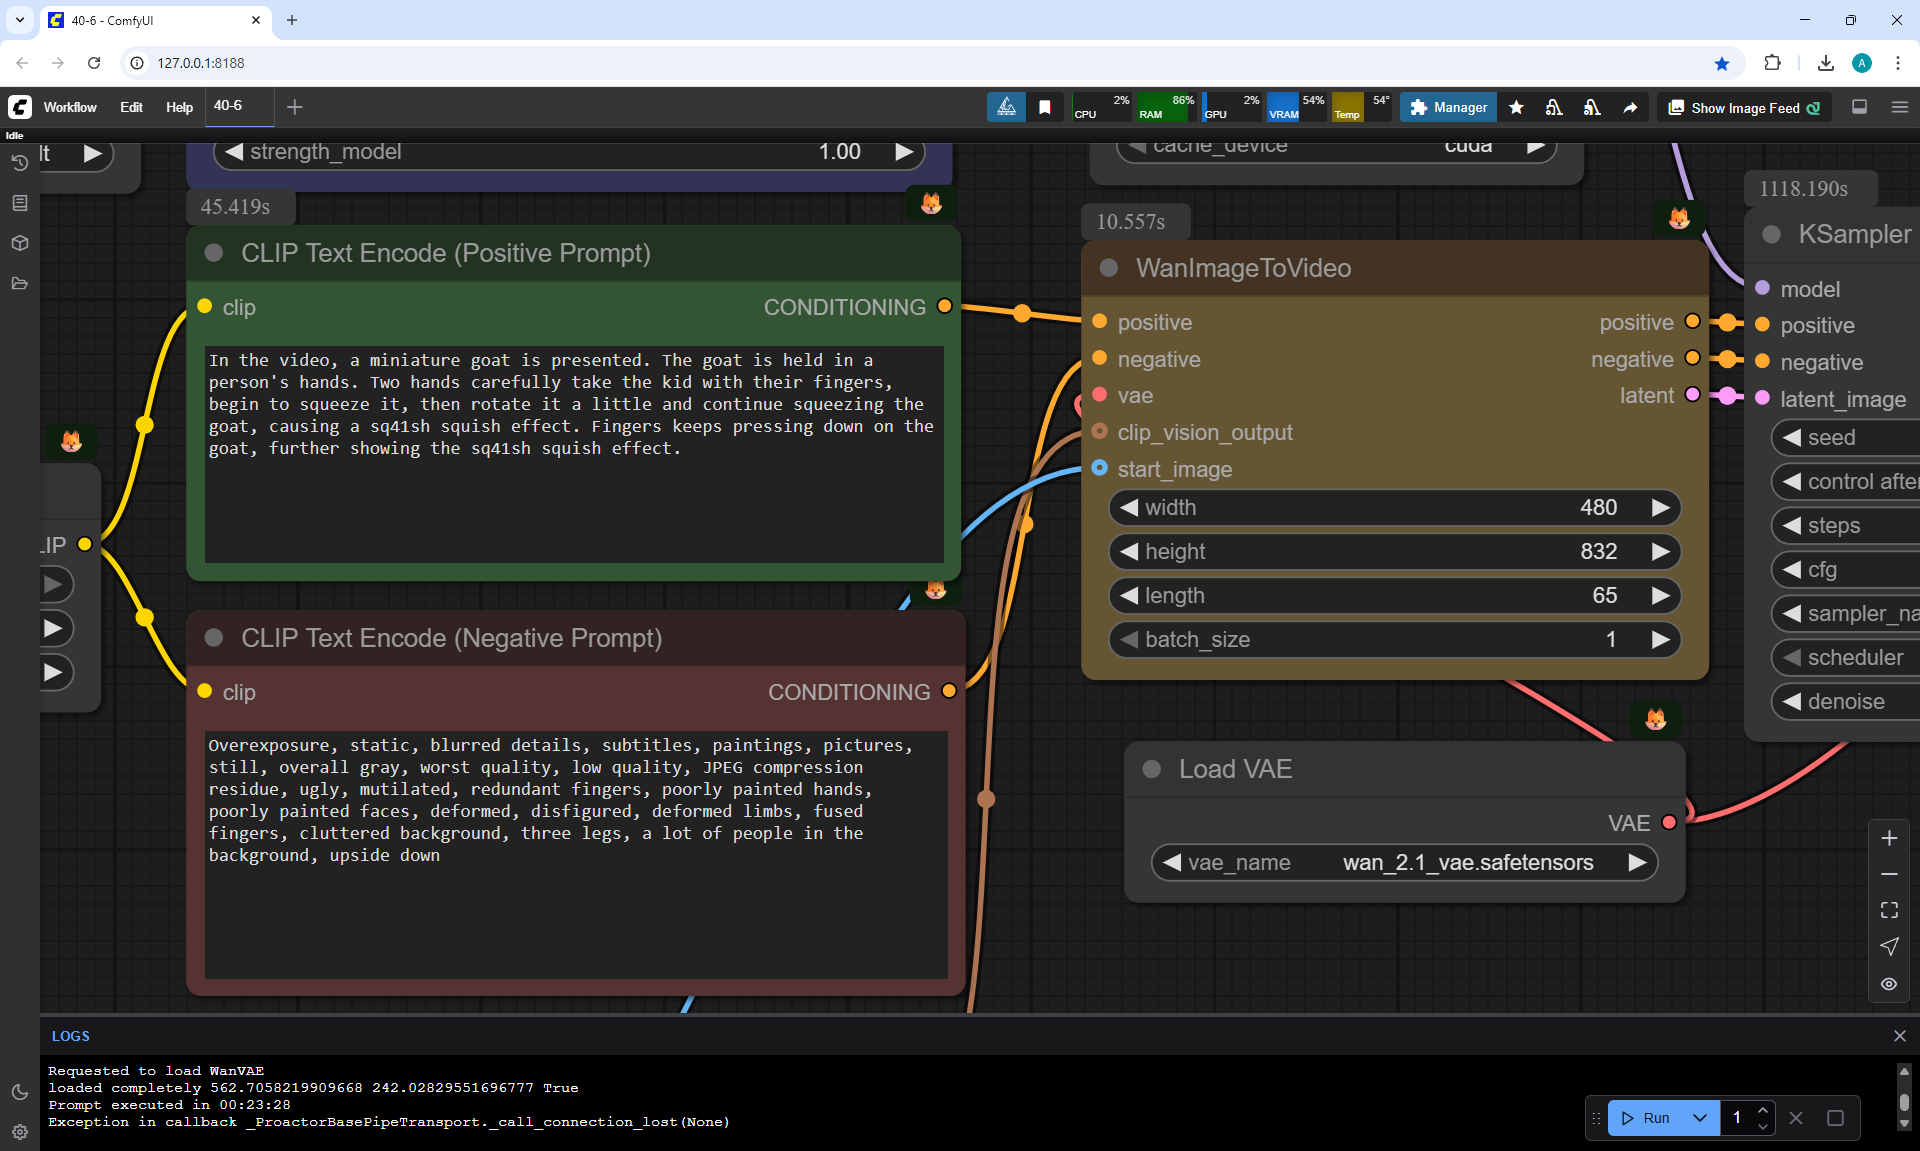Expand the Run button dropdown arrow

coord(1699,1118)
